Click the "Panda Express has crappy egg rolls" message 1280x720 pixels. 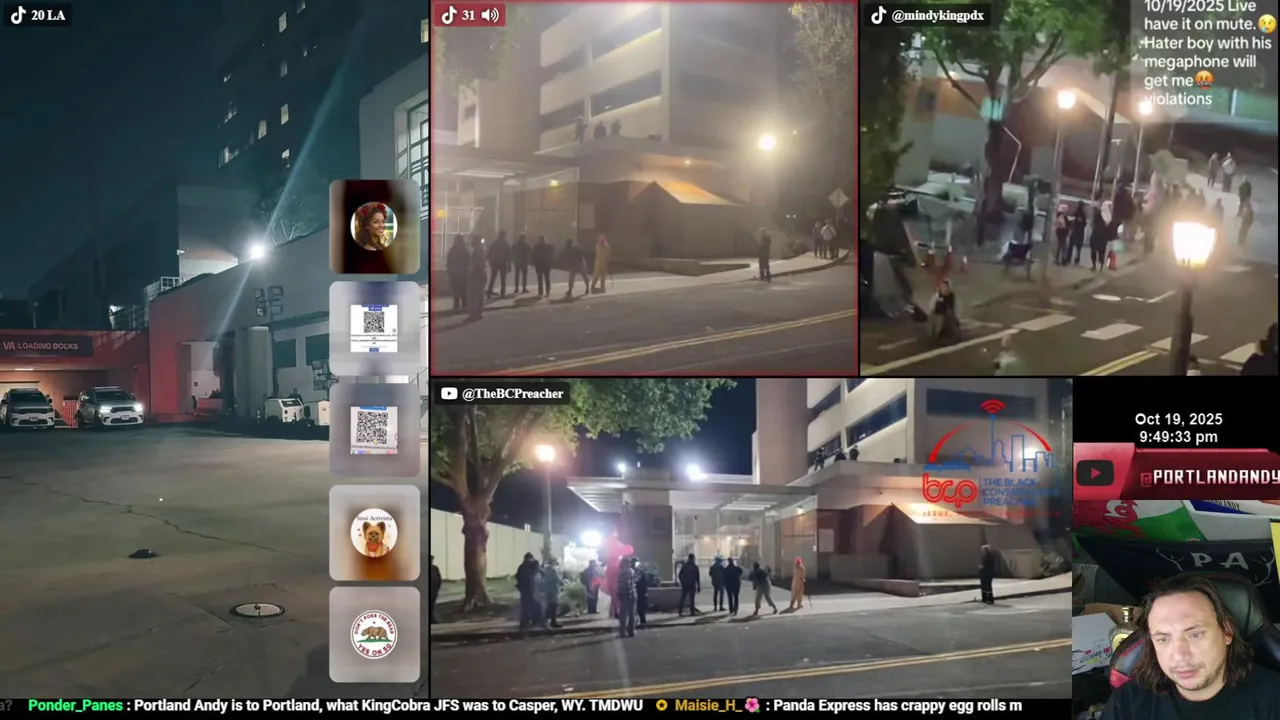click(x=899, y=705)
